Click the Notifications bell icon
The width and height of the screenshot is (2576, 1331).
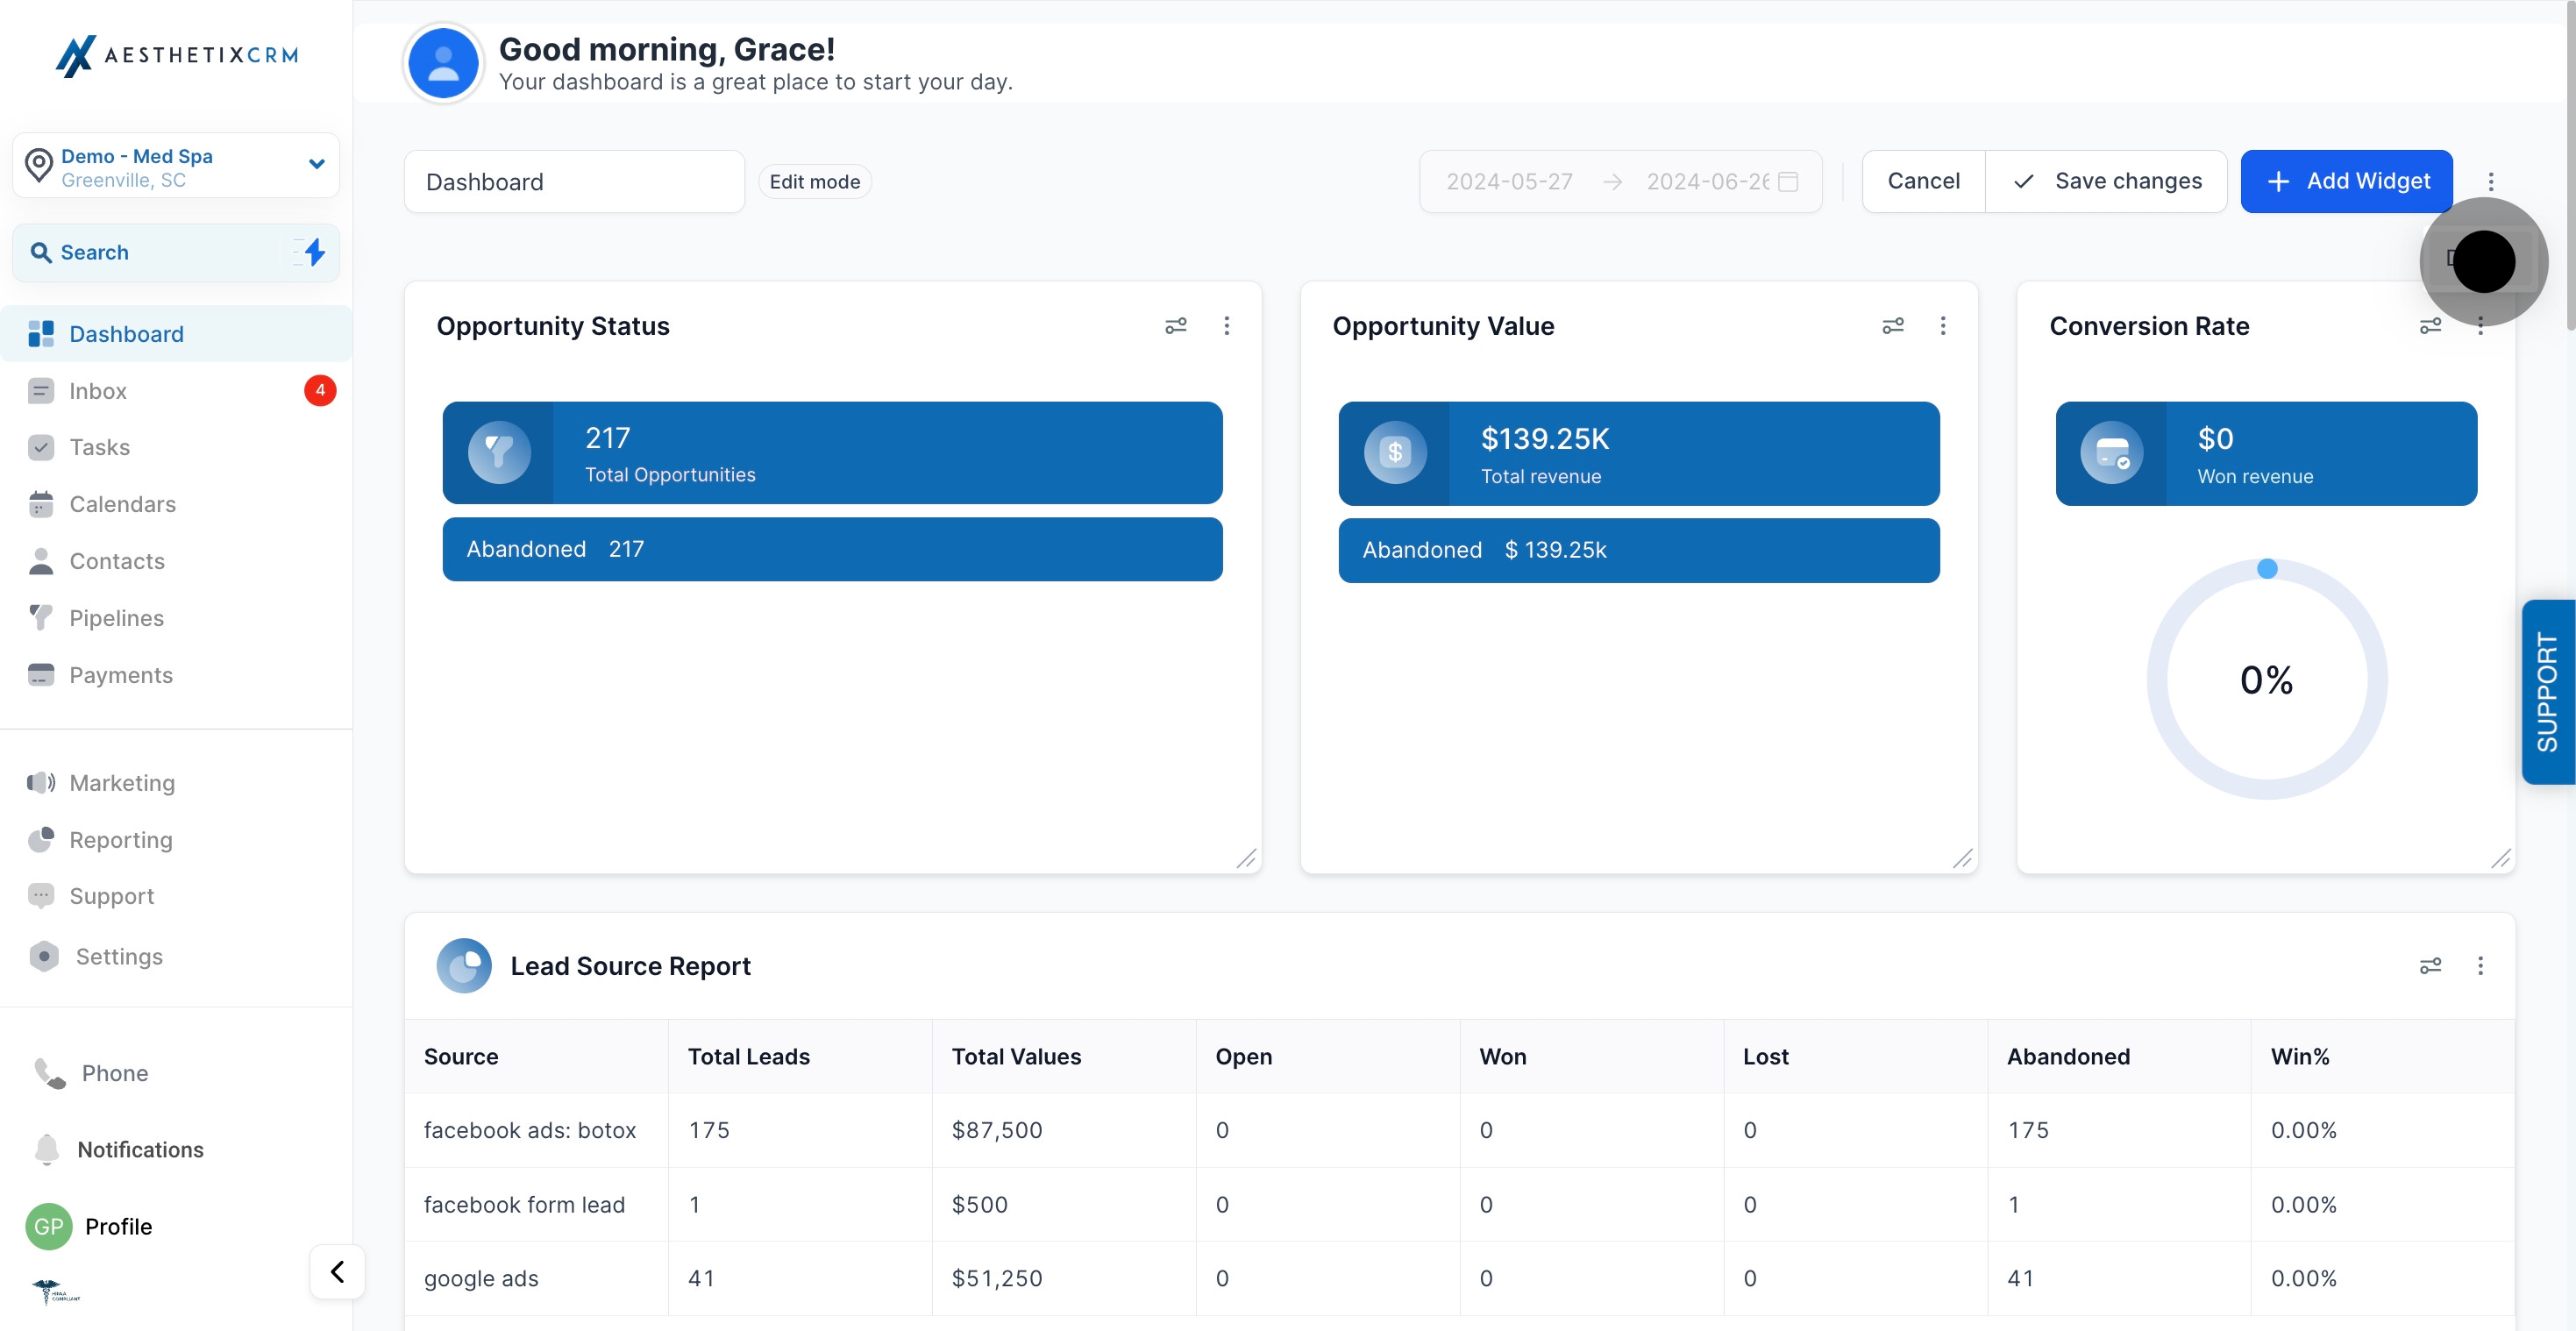point(47,1149)
